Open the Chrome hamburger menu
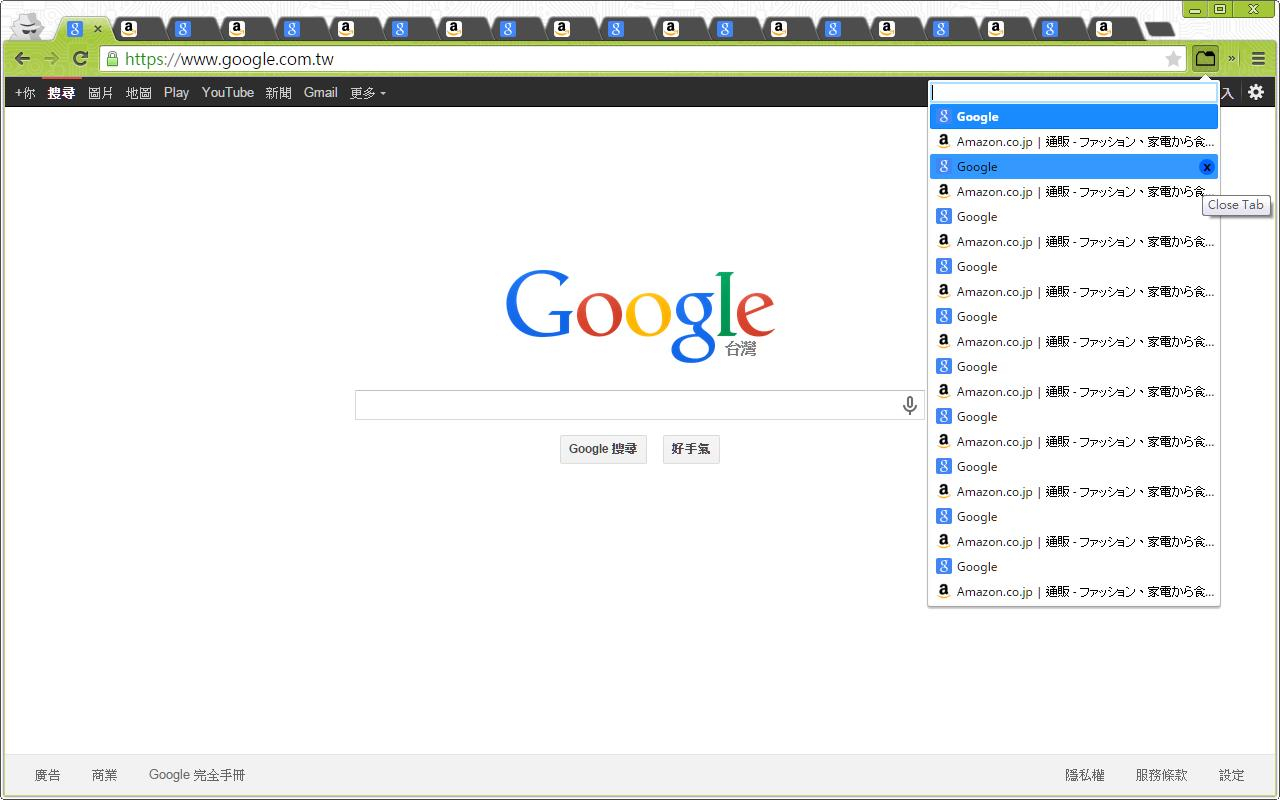 [x=1258, y=59]
